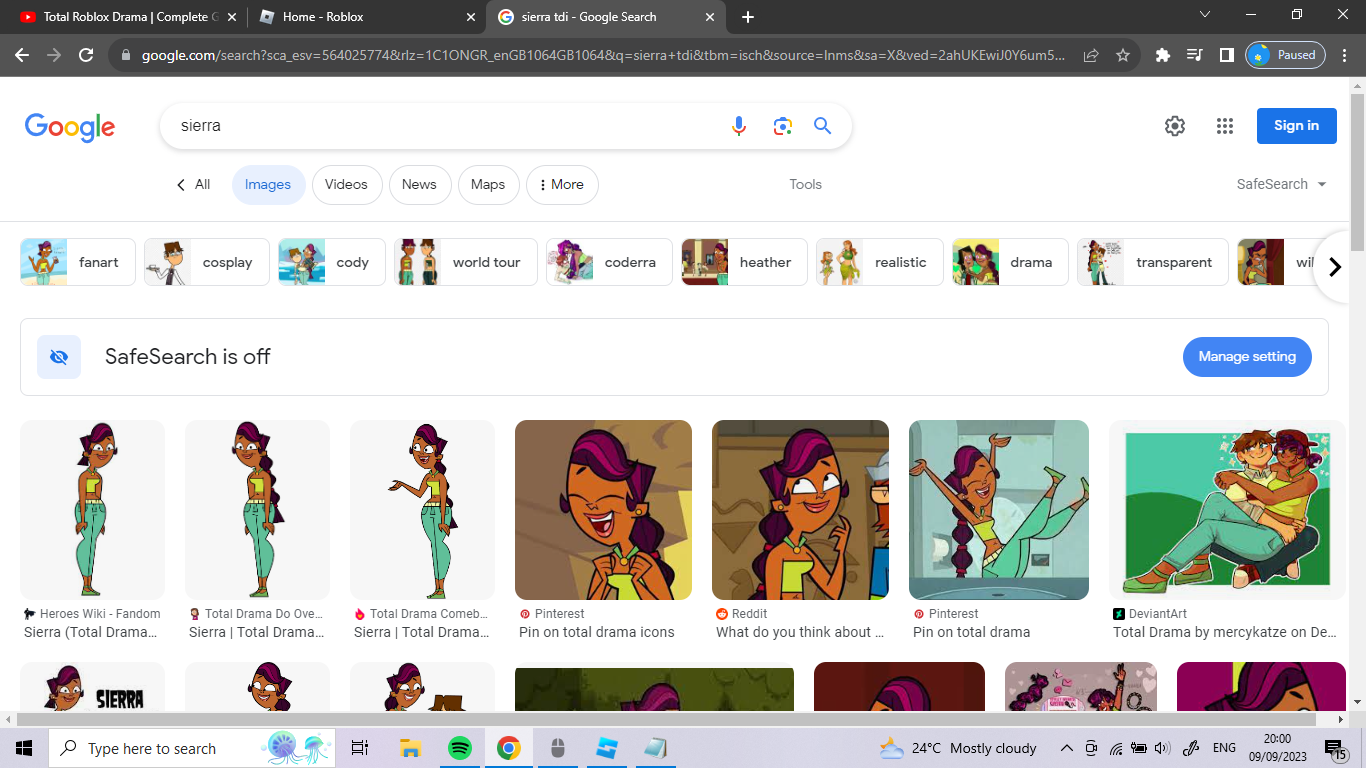Screen dimensions: 1366x768
Task: Filter by realistic chip
Action: (x=880, y=262)
